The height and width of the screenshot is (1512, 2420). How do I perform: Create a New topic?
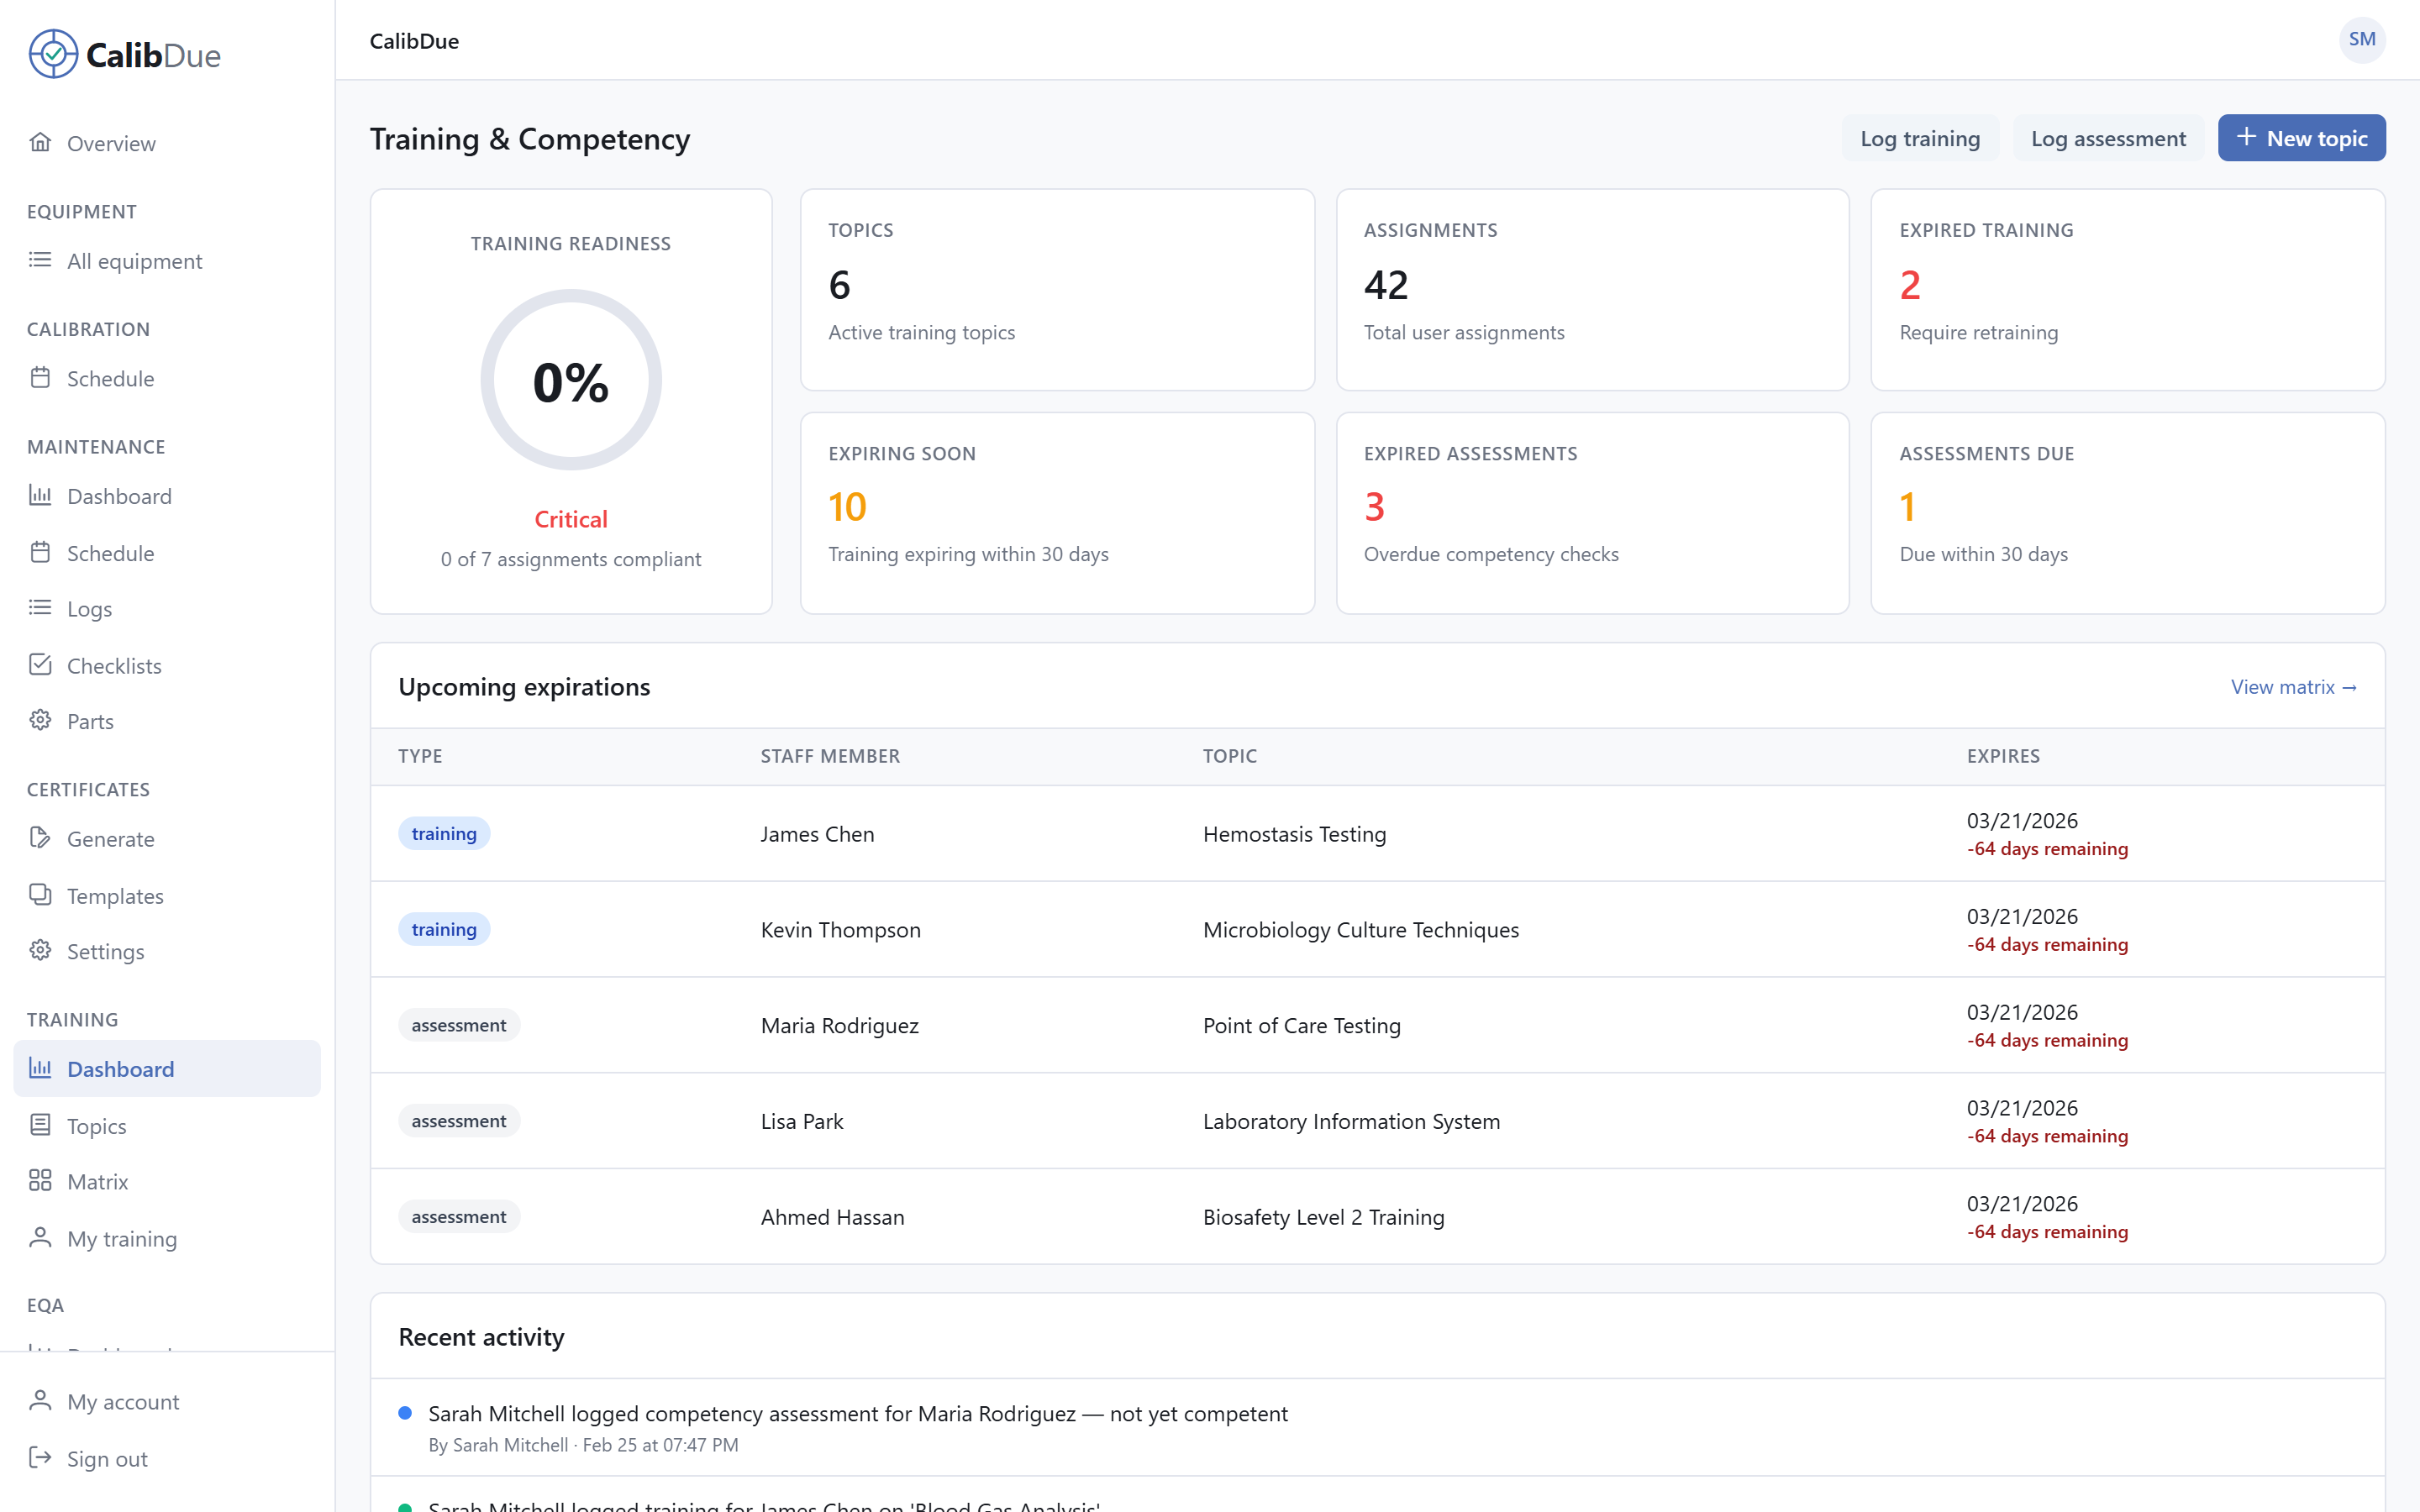(2301, 138)
